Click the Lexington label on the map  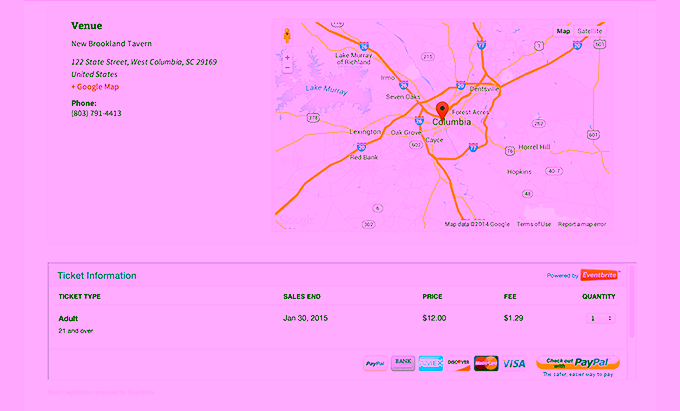pyautogui.click(x=365, y=131)
